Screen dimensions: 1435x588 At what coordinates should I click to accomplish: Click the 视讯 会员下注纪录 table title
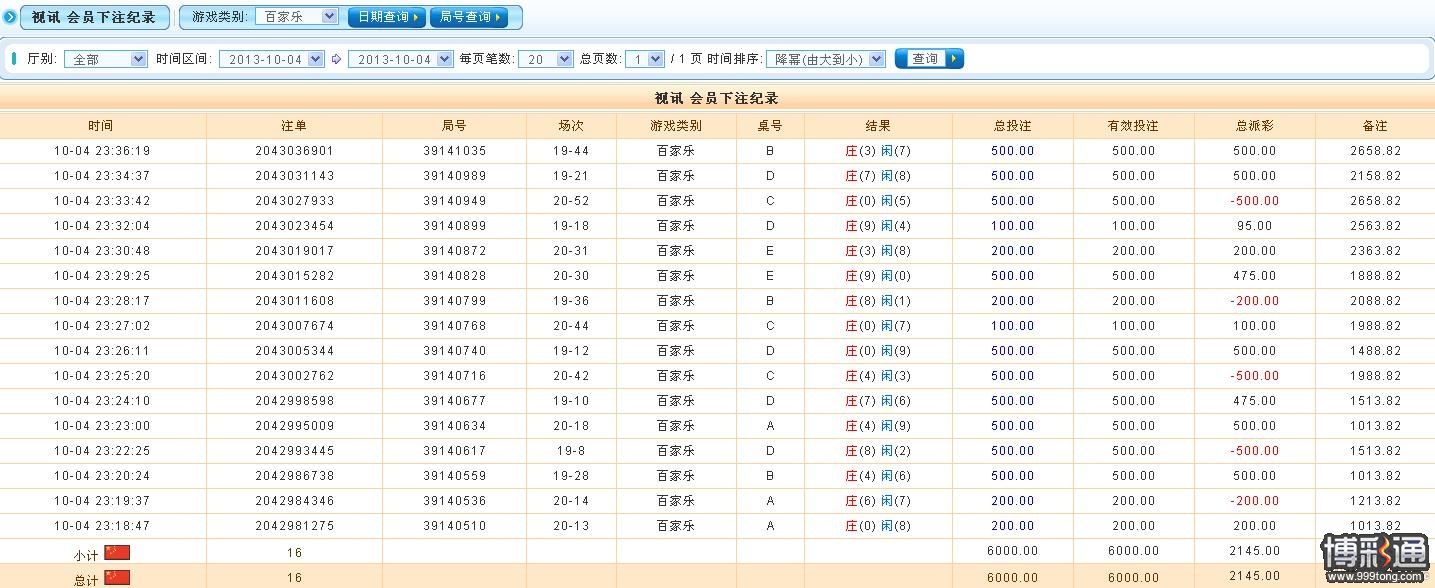tap(716, 98)
